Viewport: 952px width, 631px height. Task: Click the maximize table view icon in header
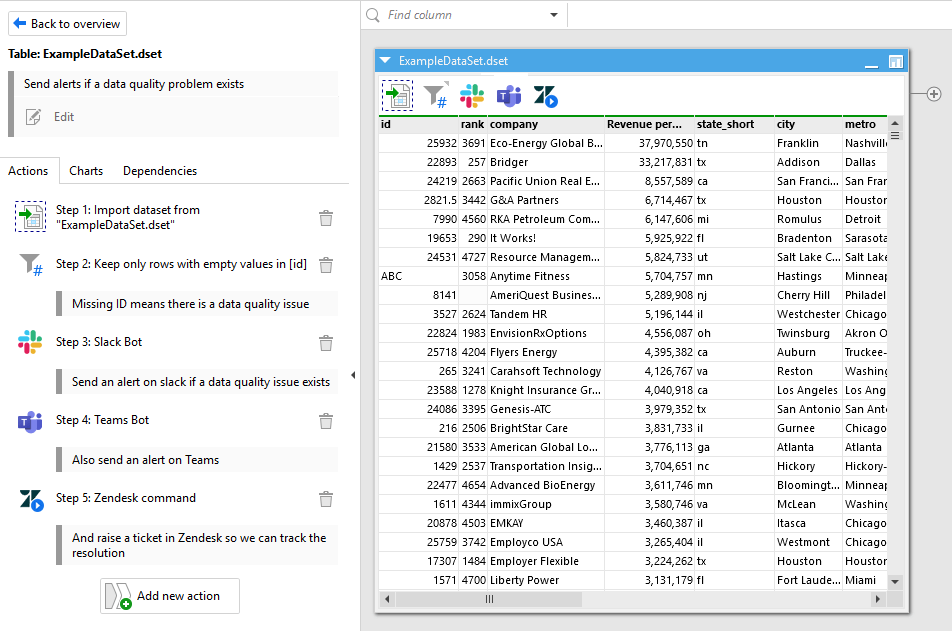click(896, 61)
